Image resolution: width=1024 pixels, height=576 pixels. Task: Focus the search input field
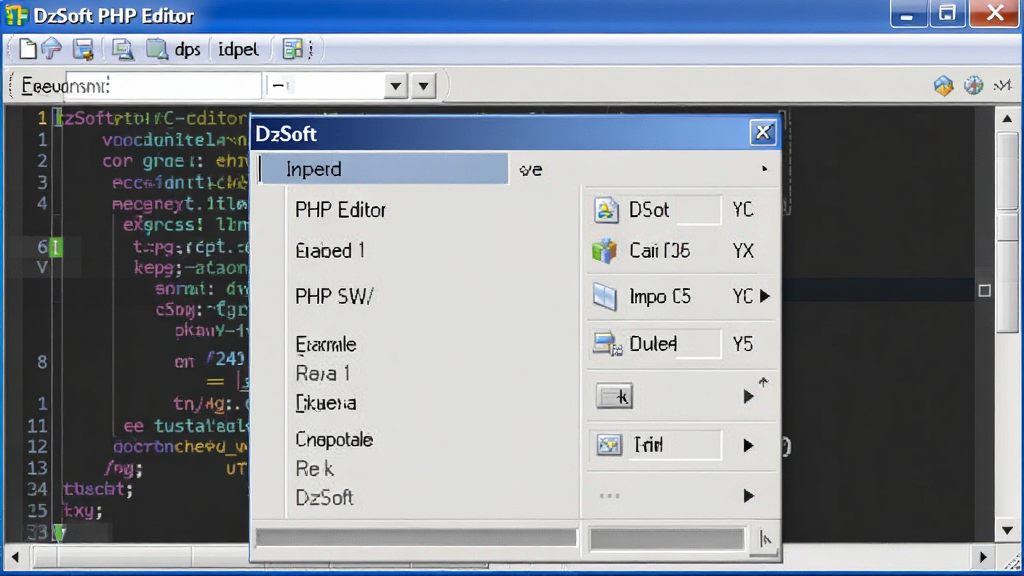(163, 86)
